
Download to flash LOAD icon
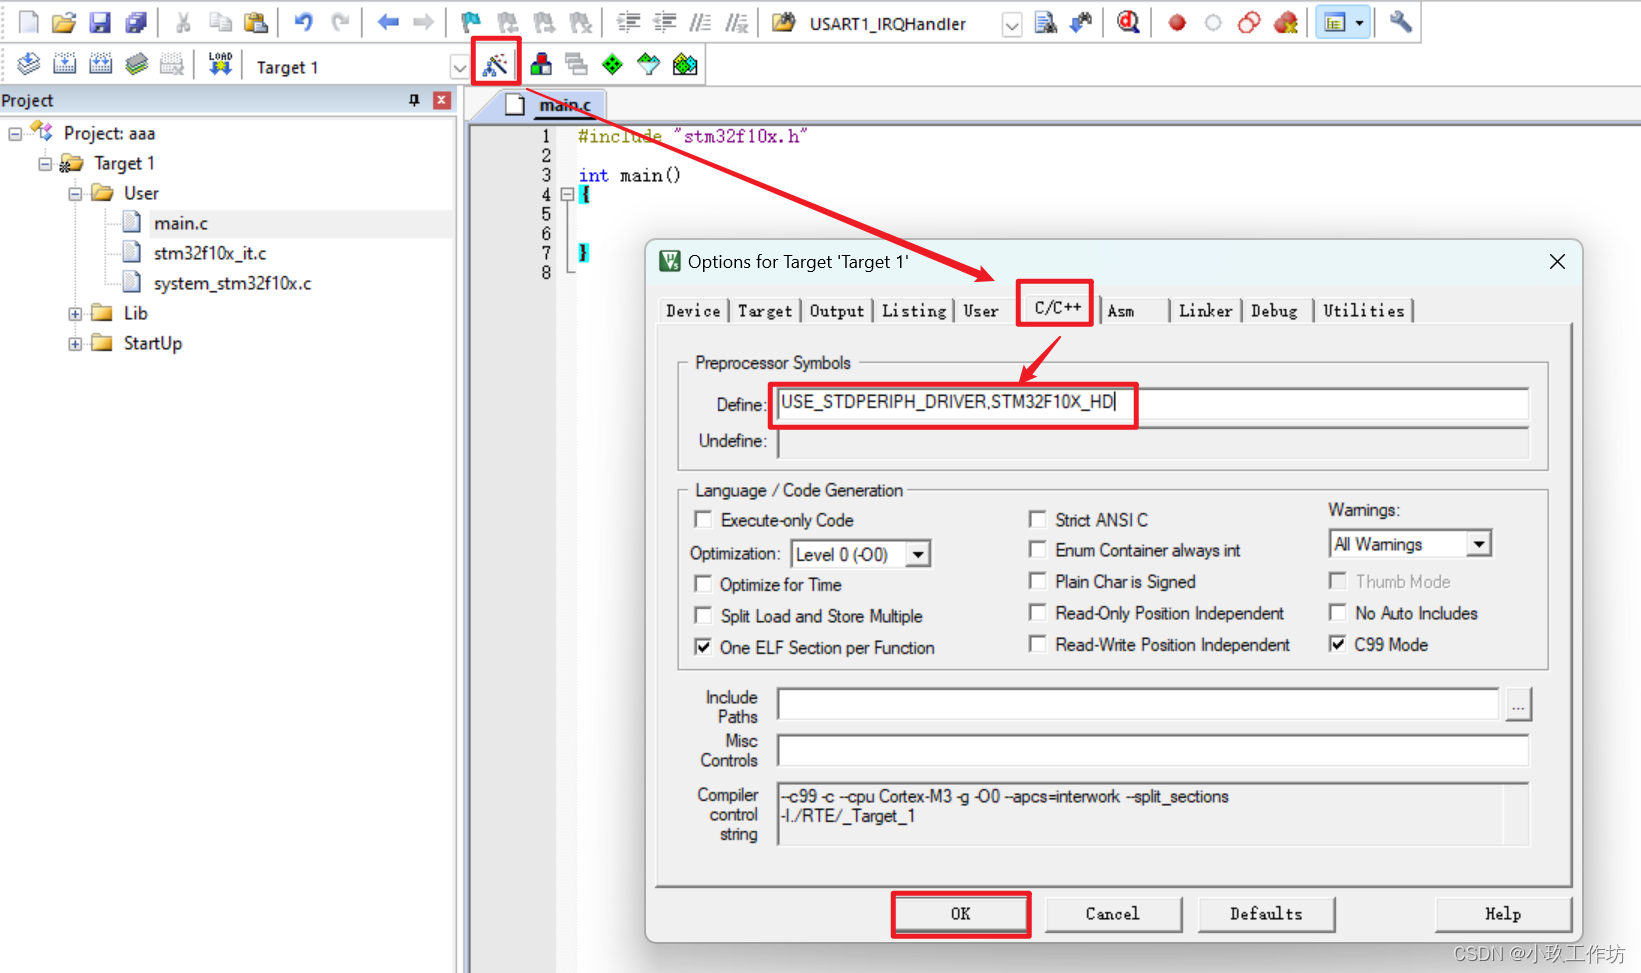click(x=220, y=65)
